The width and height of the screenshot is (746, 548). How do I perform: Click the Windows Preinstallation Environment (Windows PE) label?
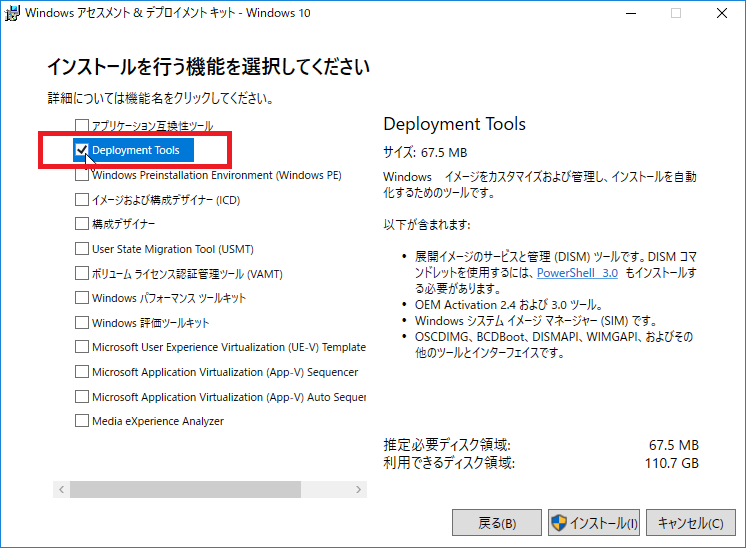tap(217, 176)
